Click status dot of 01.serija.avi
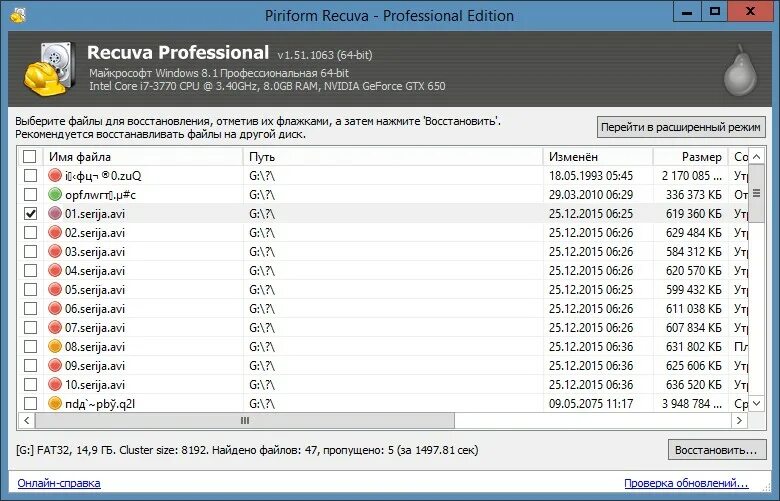The image size is (780, 501). tap(55, 213)
